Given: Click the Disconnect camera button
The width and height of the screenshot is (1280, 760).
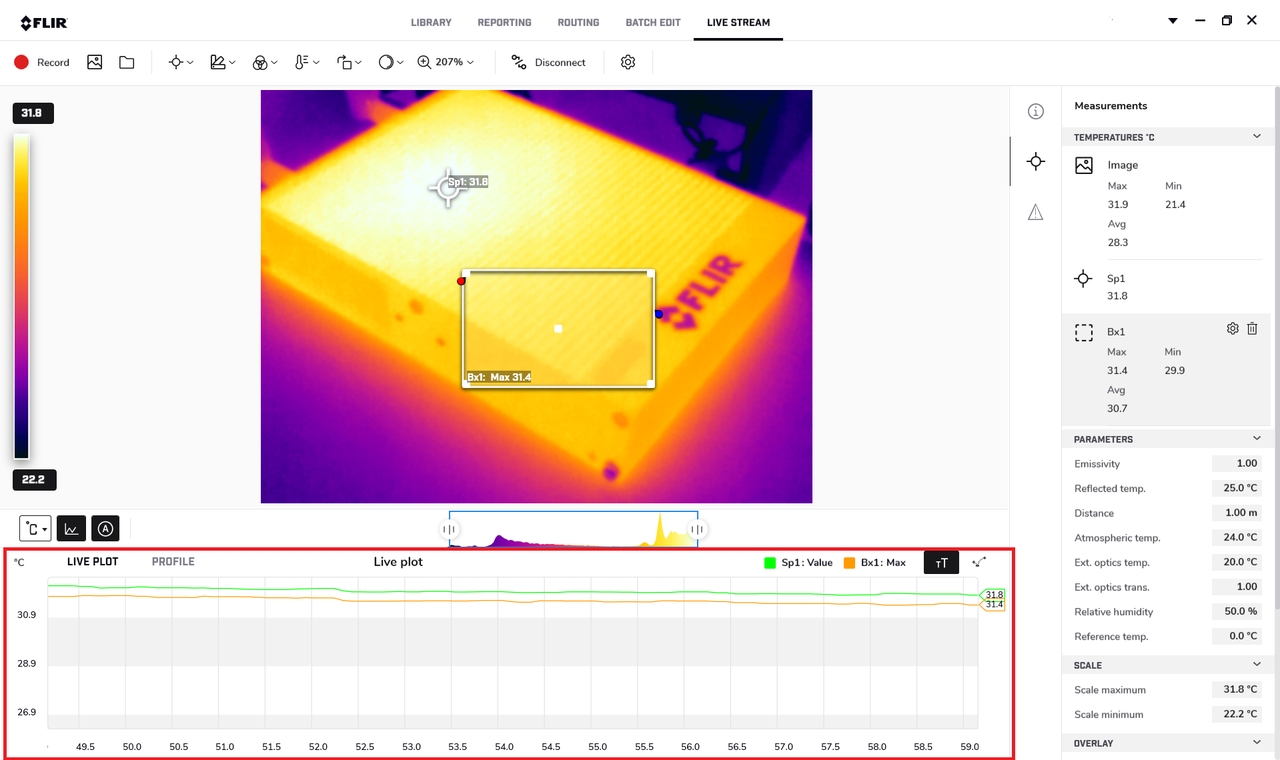Looking at the screenshot, I should [x=548, y=62].
